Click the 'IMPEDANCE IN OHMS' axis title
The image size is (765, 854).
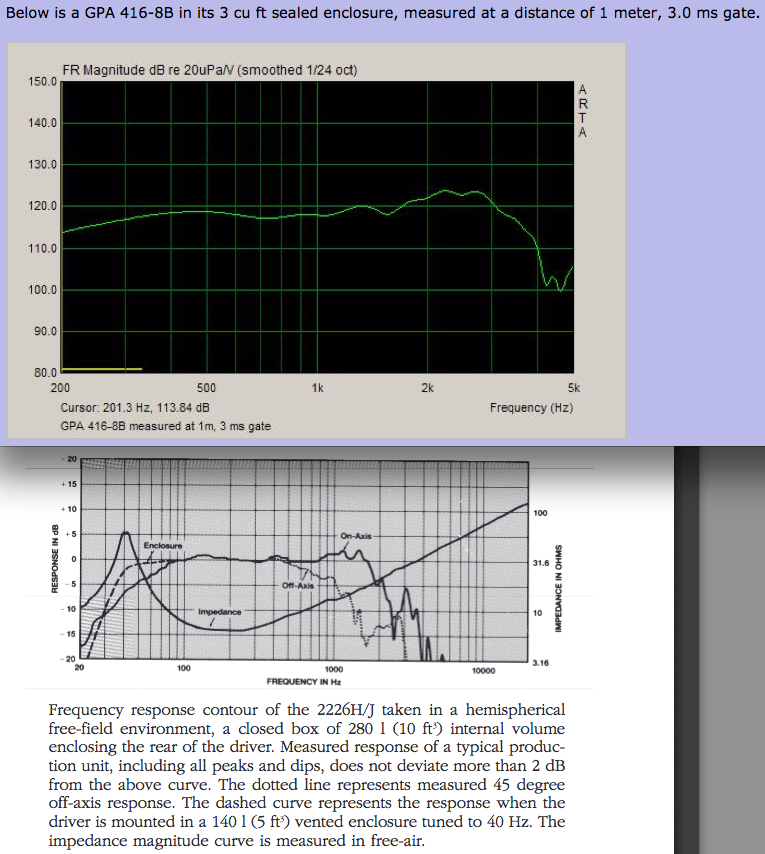pos(558,589)
